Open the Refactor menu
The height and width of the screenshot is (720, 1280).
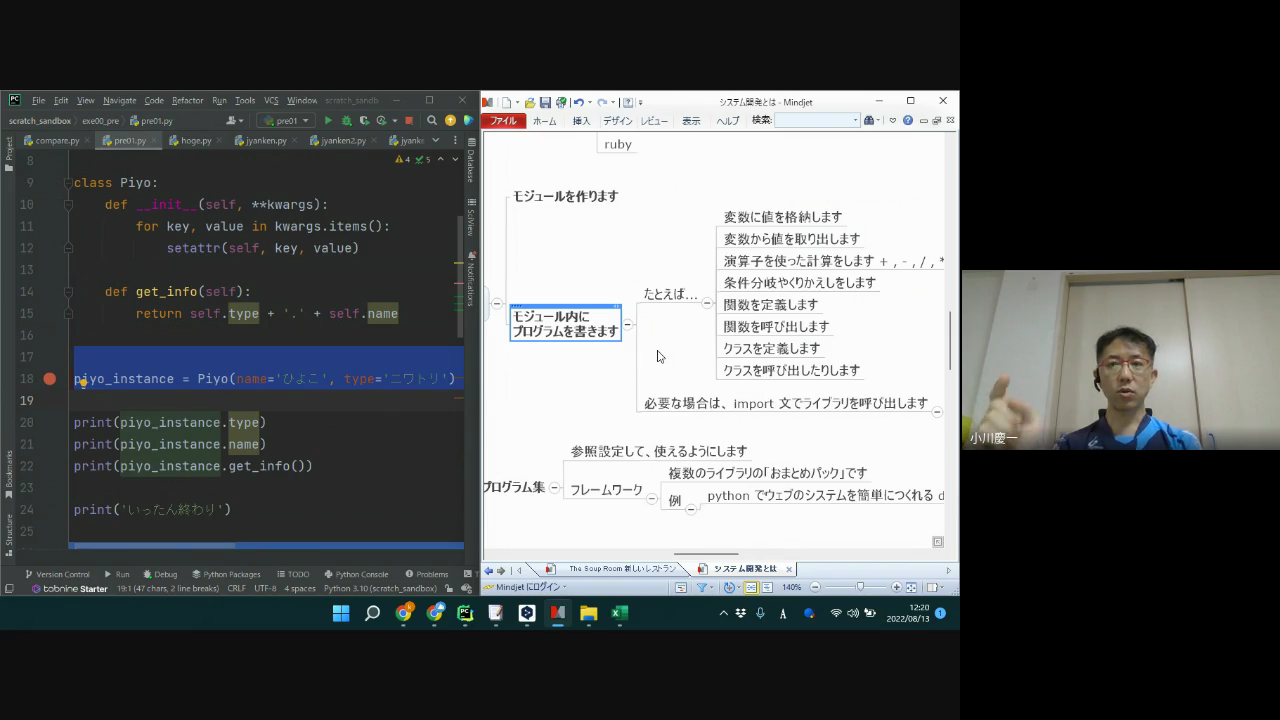click(x=187, y=101)
